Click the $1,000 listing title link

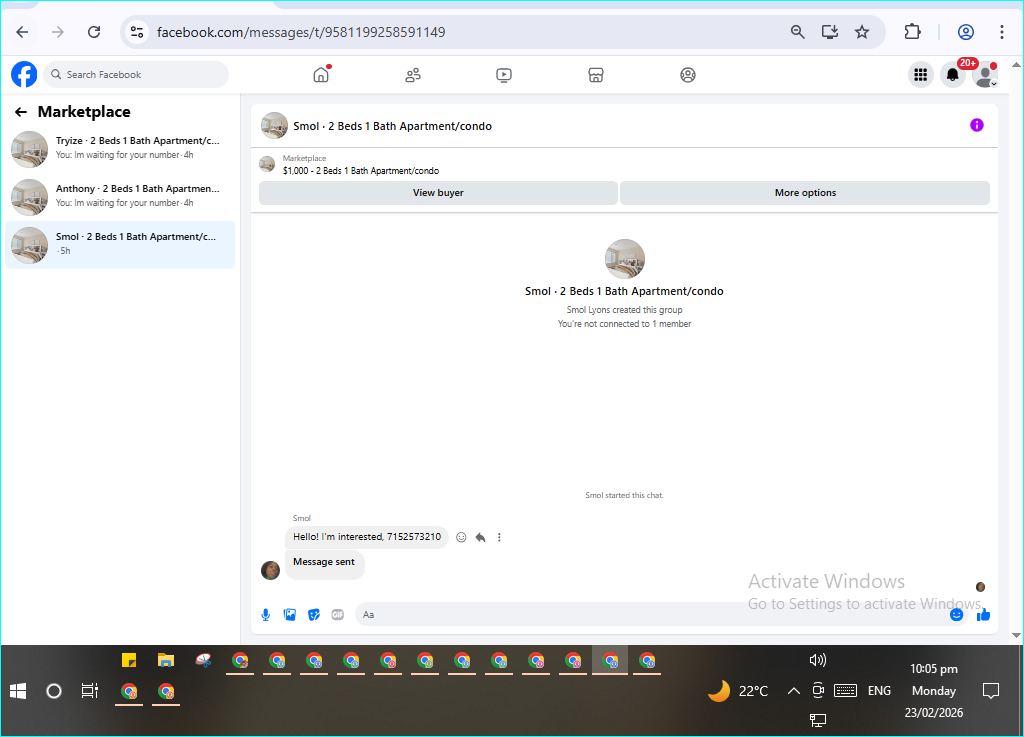coord(360,171)
